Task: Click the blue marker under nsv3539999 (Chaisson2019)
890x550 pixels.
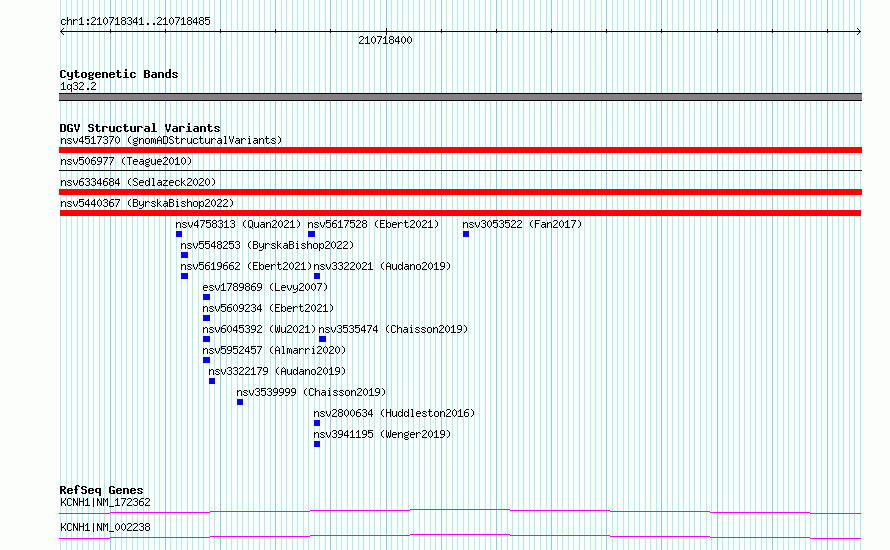Action: pyautogui.click(x=240, y=402)
